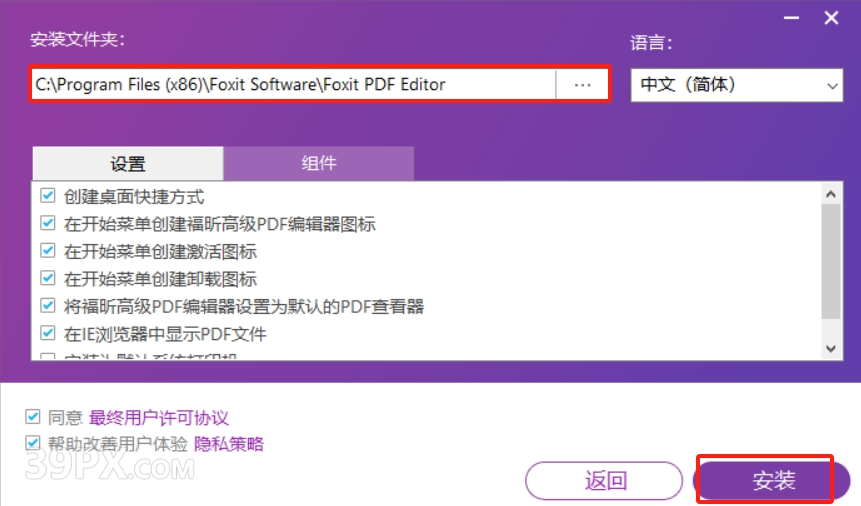Image resolution: width=861 pixels, height=506 pixels.
Task: Click the browse folder ellipsis button
Action: (582, 85)
